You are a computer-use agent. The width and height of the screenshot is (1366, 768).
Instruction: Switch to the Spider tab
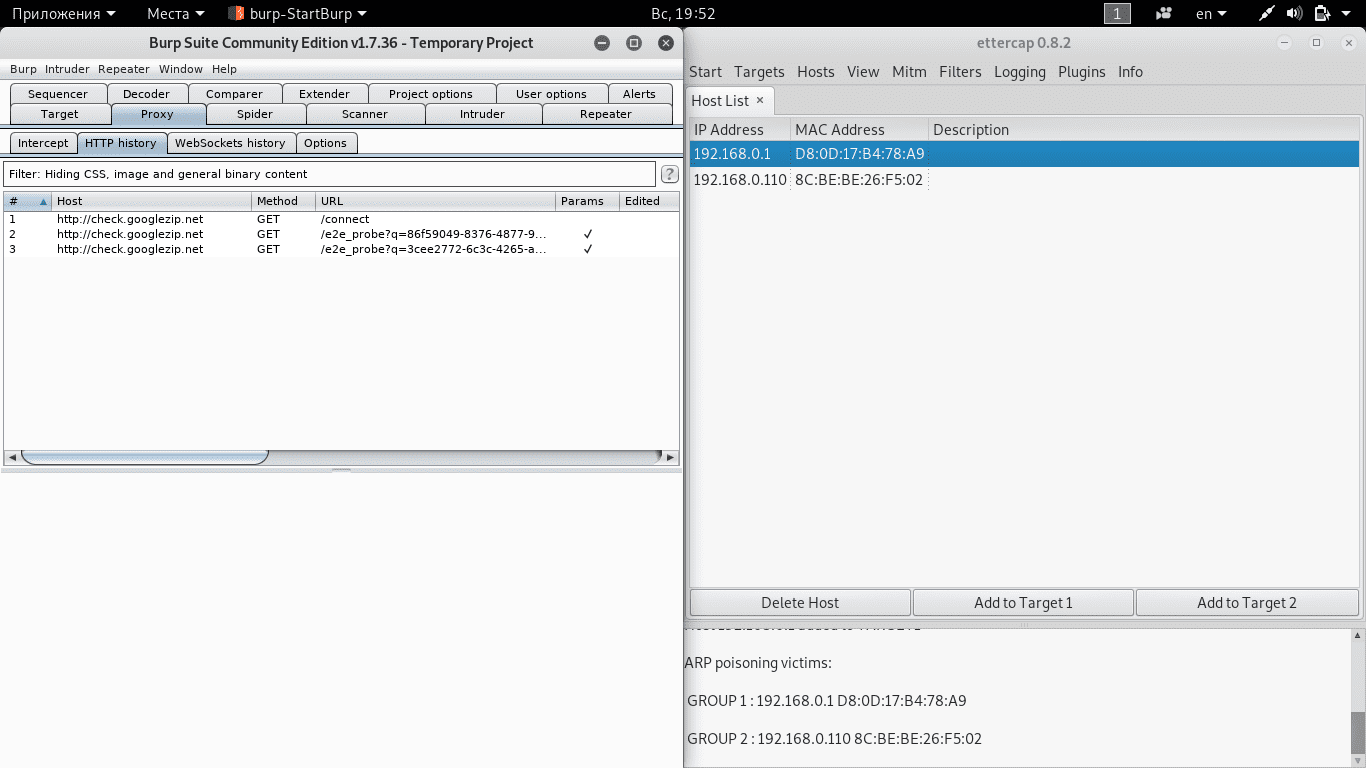[x=255, y=114]
